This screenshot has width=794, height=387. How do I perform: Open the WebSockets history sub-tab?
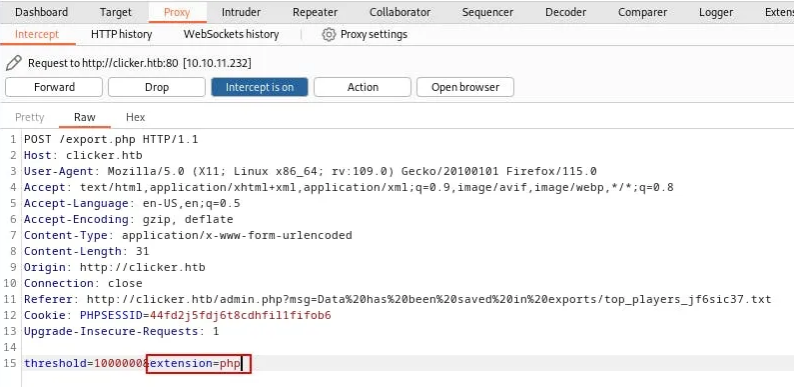(x=231, y=34)
